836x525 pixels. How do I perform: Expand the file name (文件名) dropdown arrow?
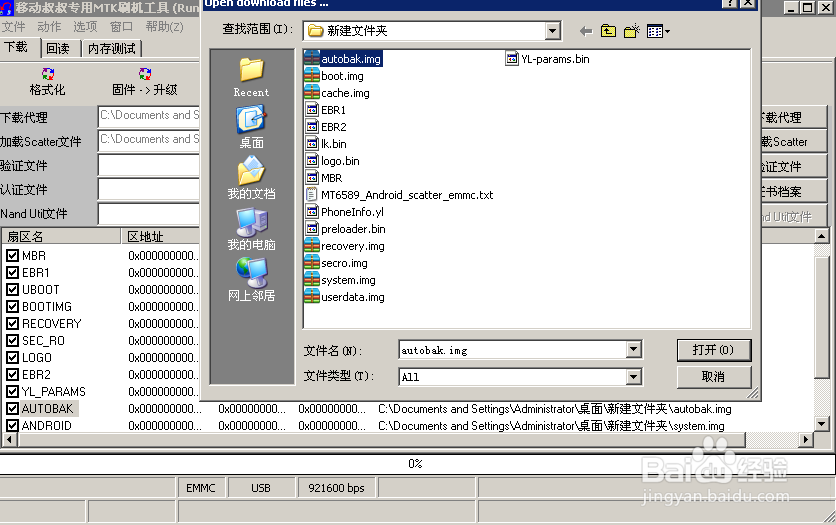[633, 350]
